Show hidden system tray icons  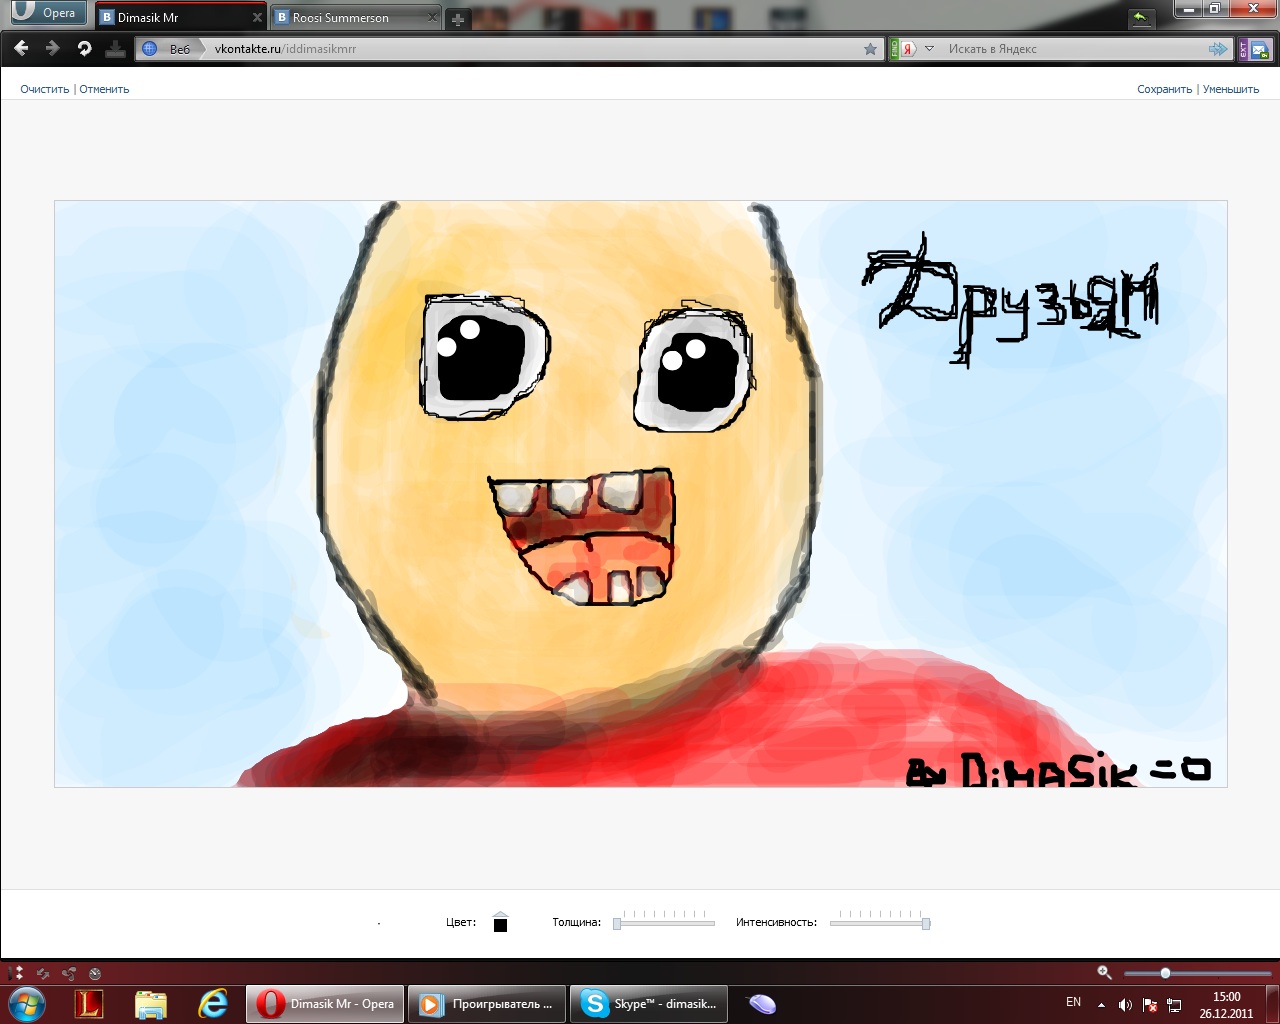tap(1101, 1005)
